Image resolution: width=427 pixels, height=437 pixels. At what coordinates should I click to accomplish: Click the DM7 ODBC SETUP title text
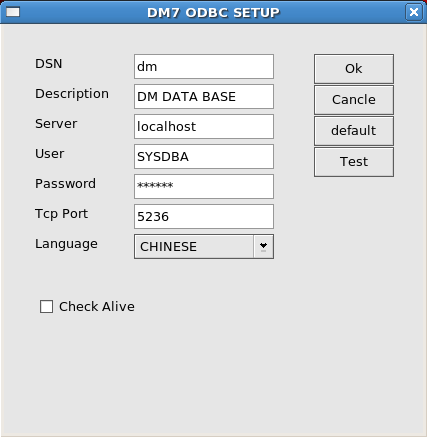click(213, 13)
